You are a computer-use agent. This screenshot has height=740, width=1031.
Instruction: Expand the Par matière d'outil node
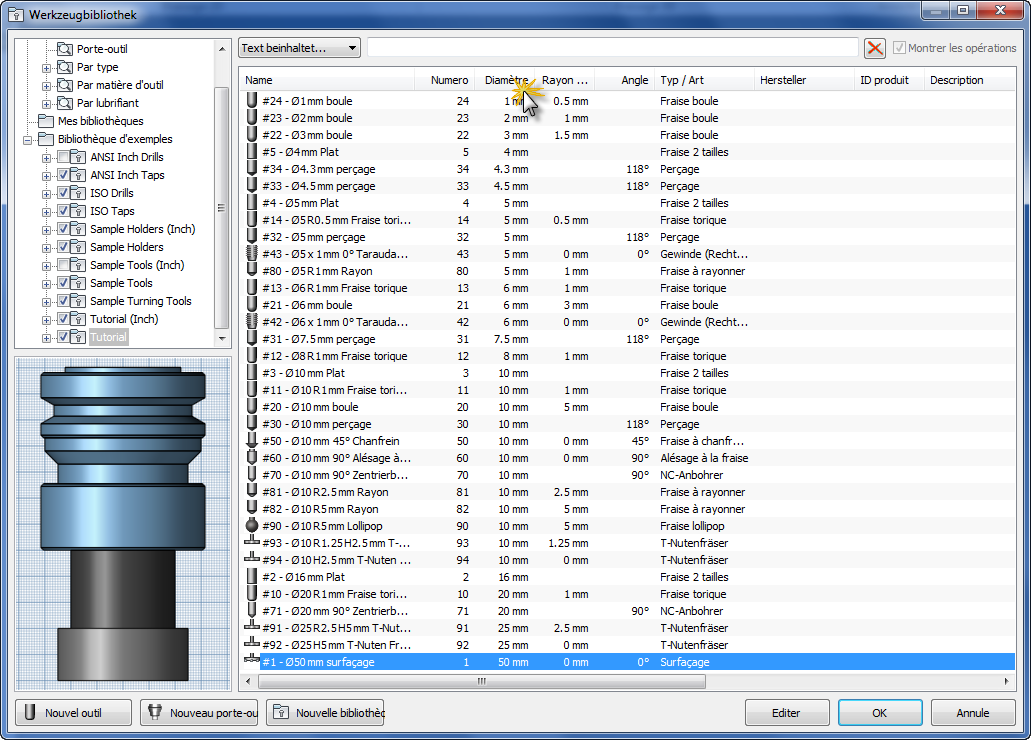46,86
